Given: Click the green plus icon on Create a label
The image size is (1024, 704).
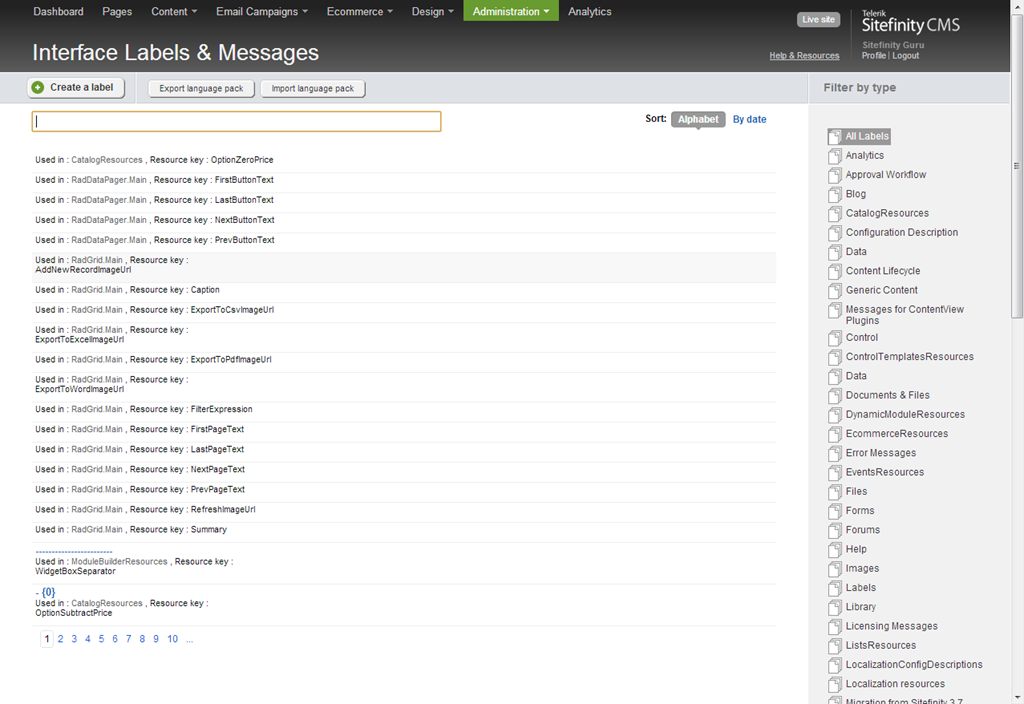Looking at the screenshot, I should click(x=38, y=88).
